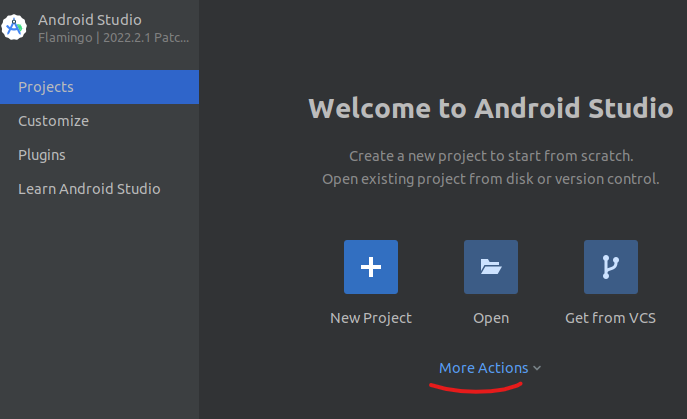
Task: Go to Learn Android Studio
Action: click(89, 189)
